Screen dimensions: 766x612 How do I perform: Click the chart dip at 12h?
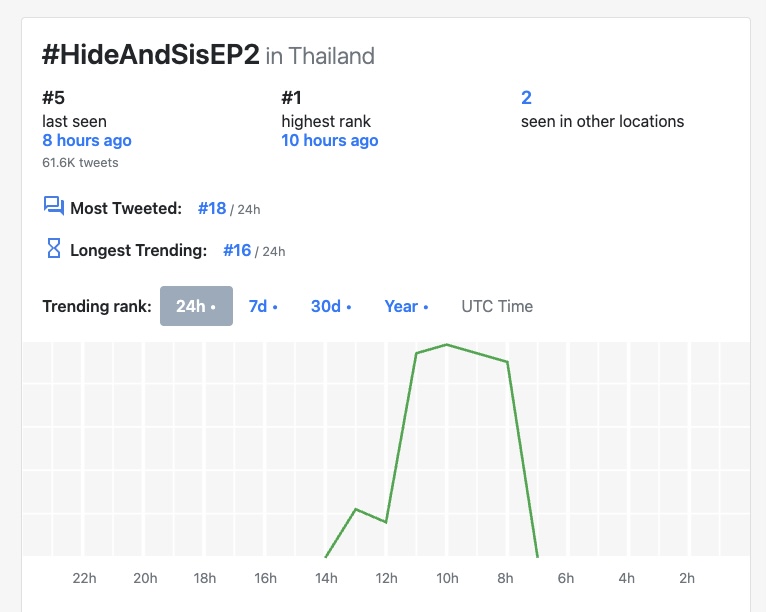click(x=386, y=522)
